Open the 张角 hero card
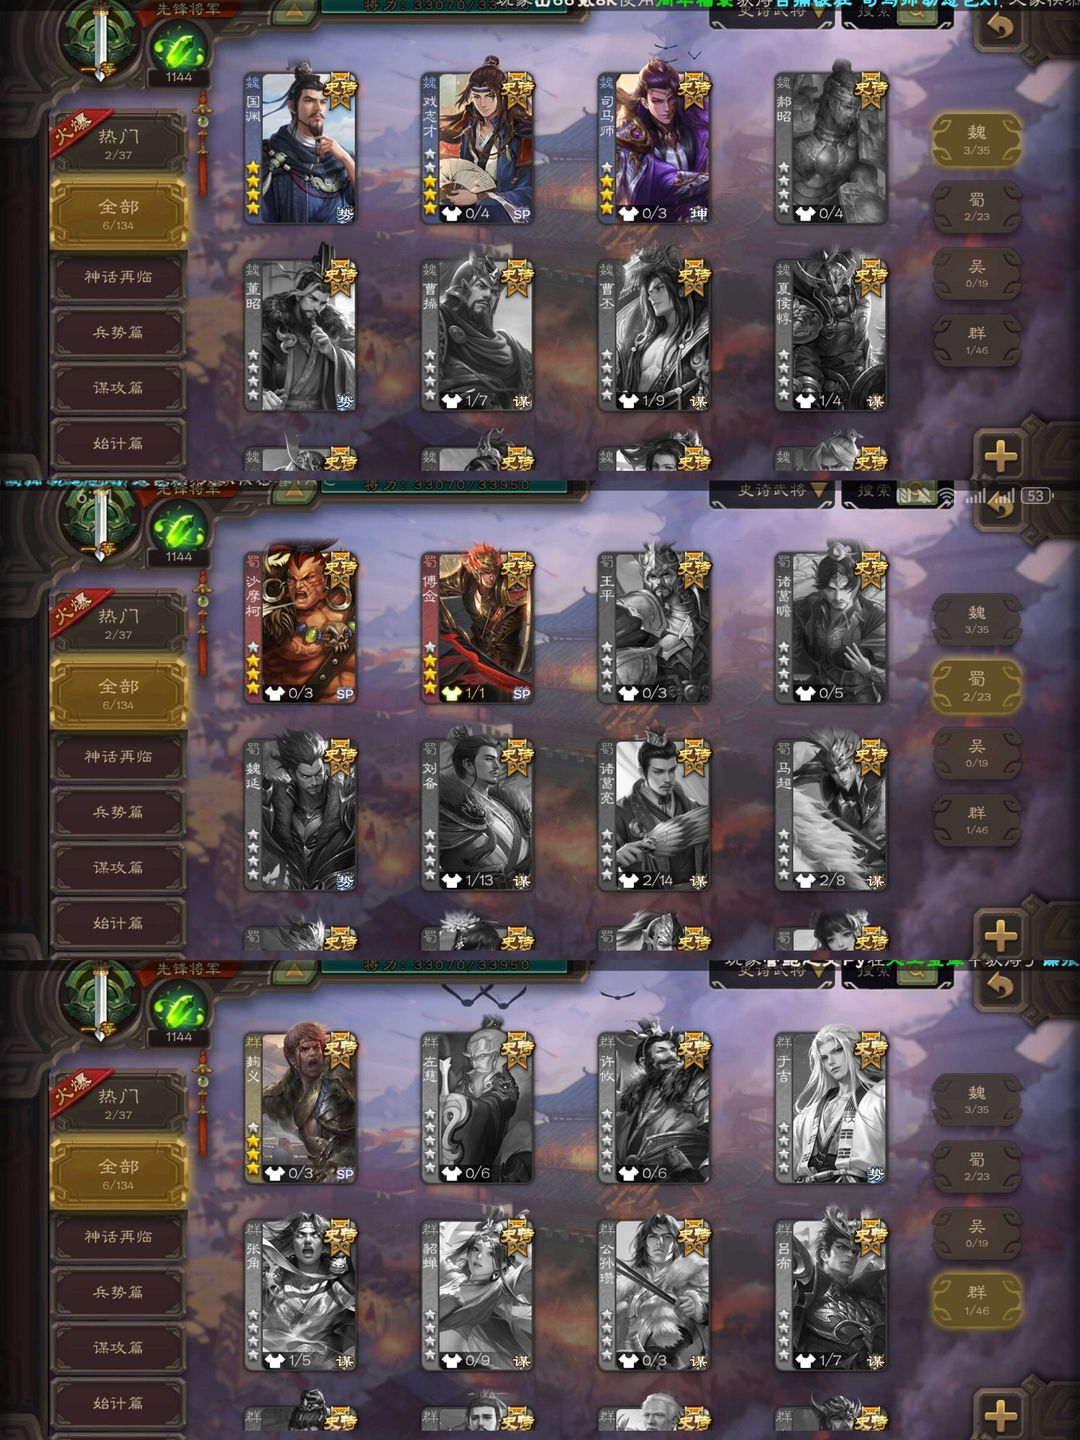1080x1440 pixels. 301,1295
